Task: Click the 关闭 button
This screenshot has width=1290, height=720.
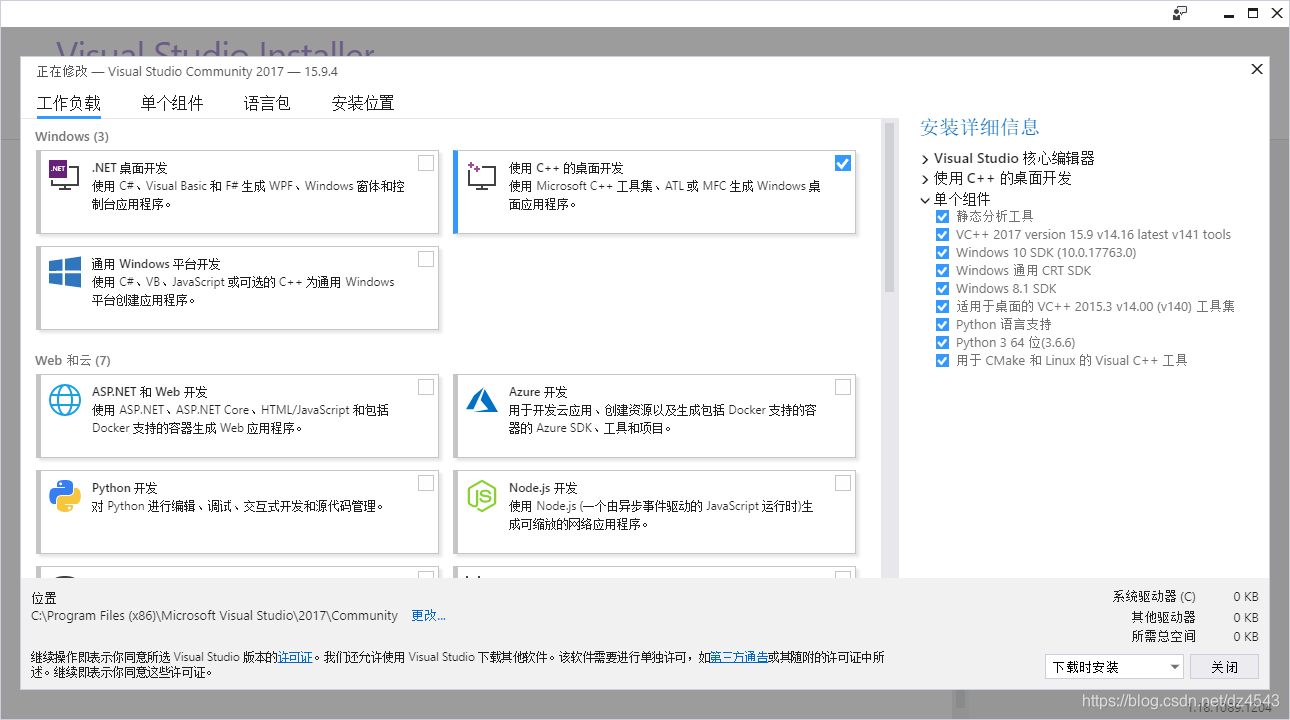Action: point(1225,667)
